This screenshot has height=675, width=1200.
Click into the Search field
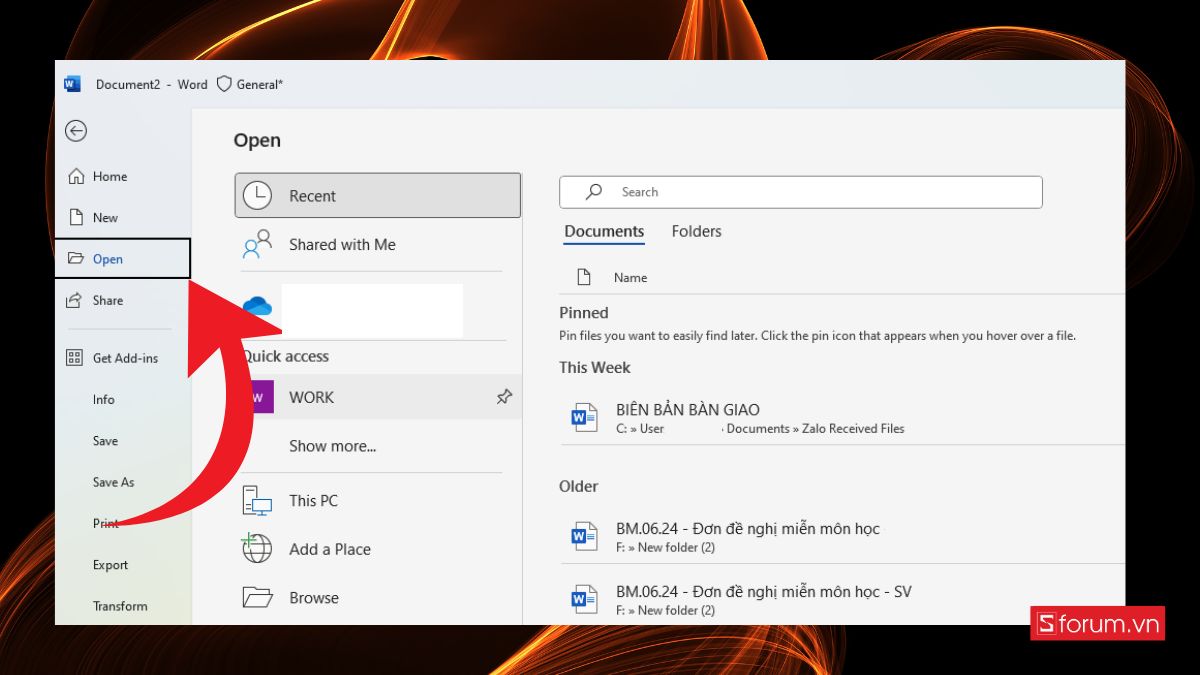(801, 192)
